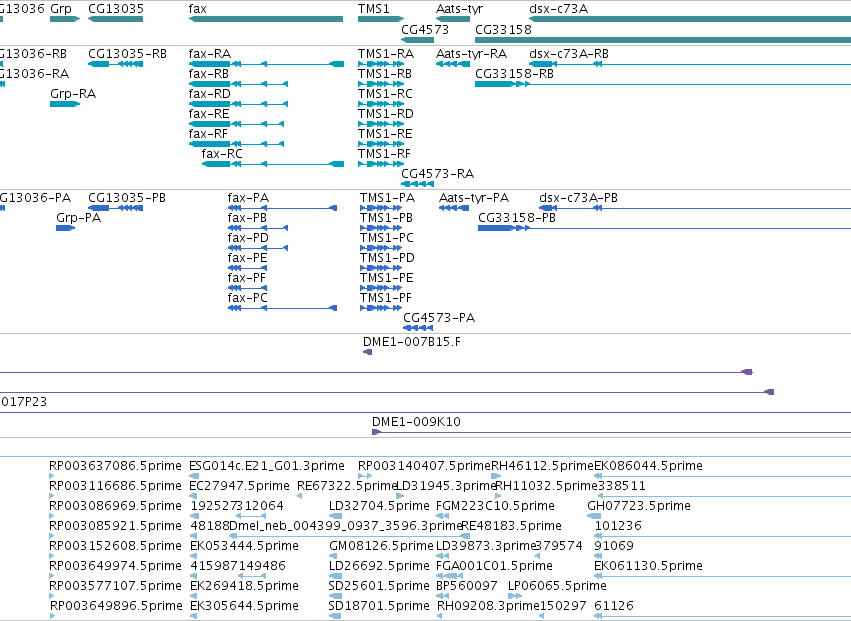Click EST label BP560097
851x621 pixels.
467,586
